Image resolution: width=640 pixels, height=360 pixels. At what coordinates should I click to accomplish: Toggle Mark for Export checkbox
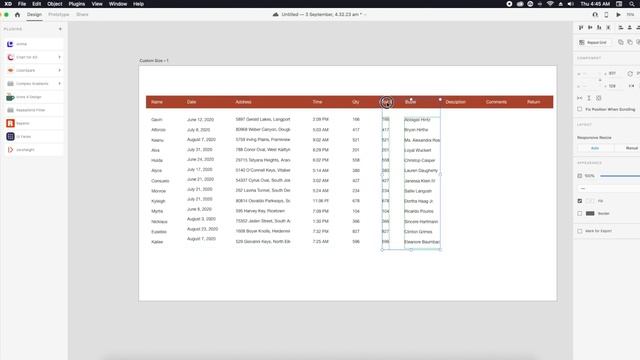click(580, 231)
